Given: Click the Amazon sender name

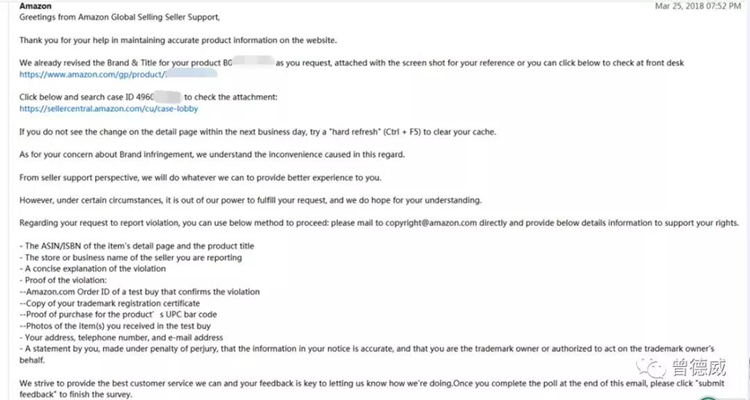Looking at the screenshot, I should point(35,6).
